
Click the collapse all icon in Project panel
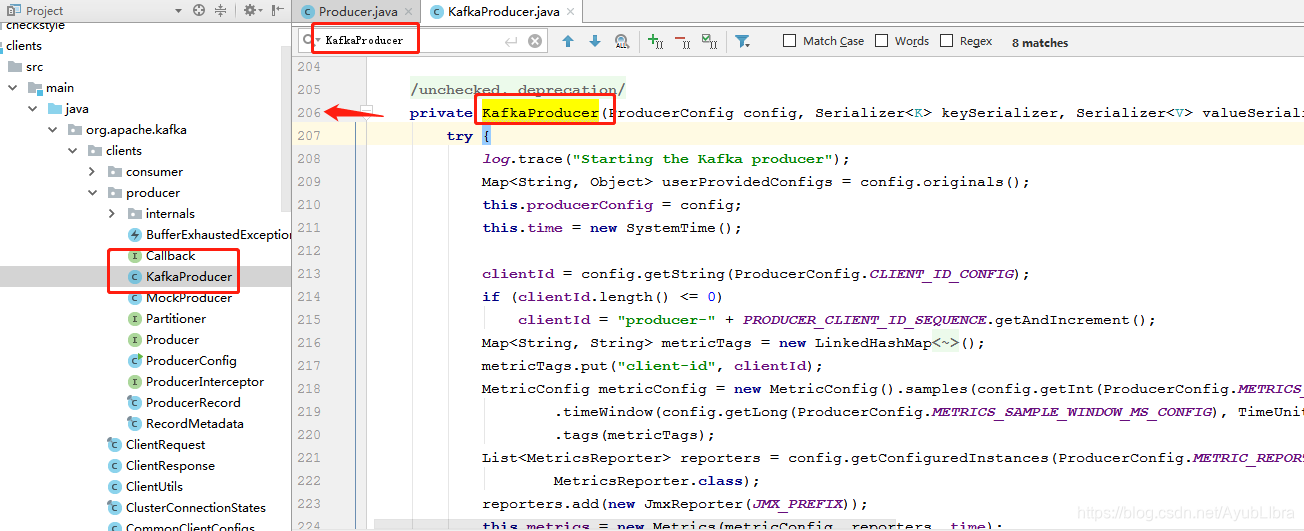click(x=222, y=10)
